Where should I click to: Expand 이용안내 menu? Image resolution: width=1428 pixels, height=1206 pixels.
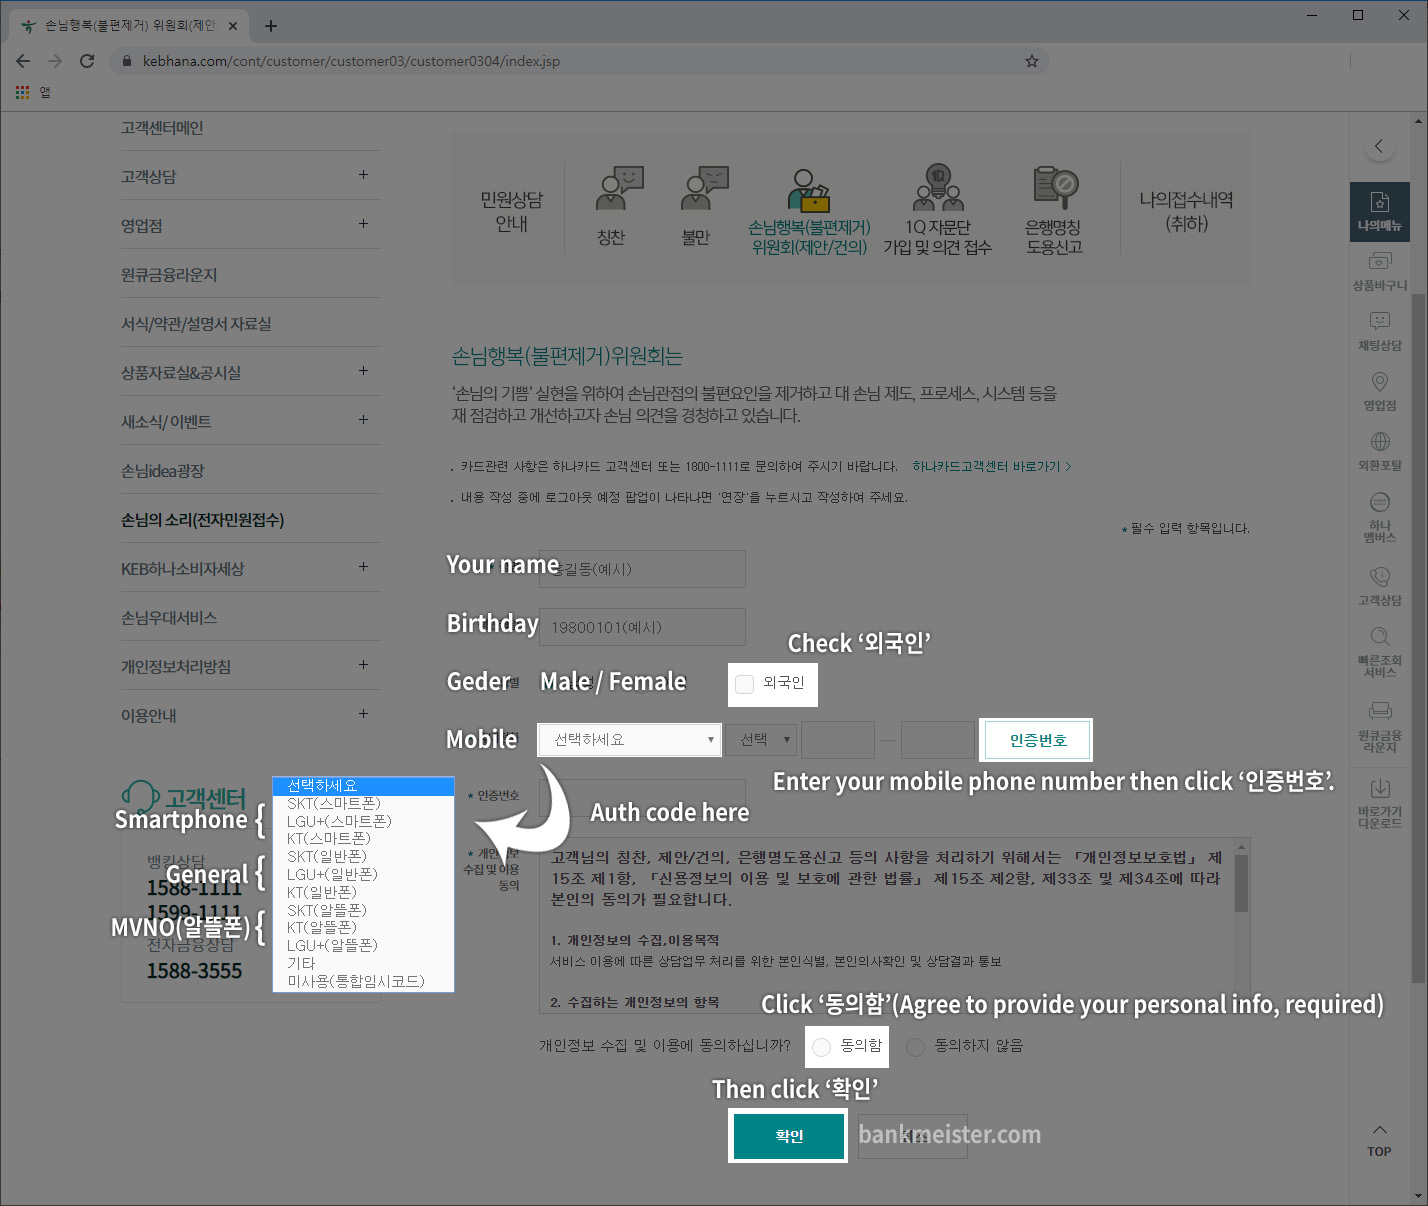click(x=363, y=714)
